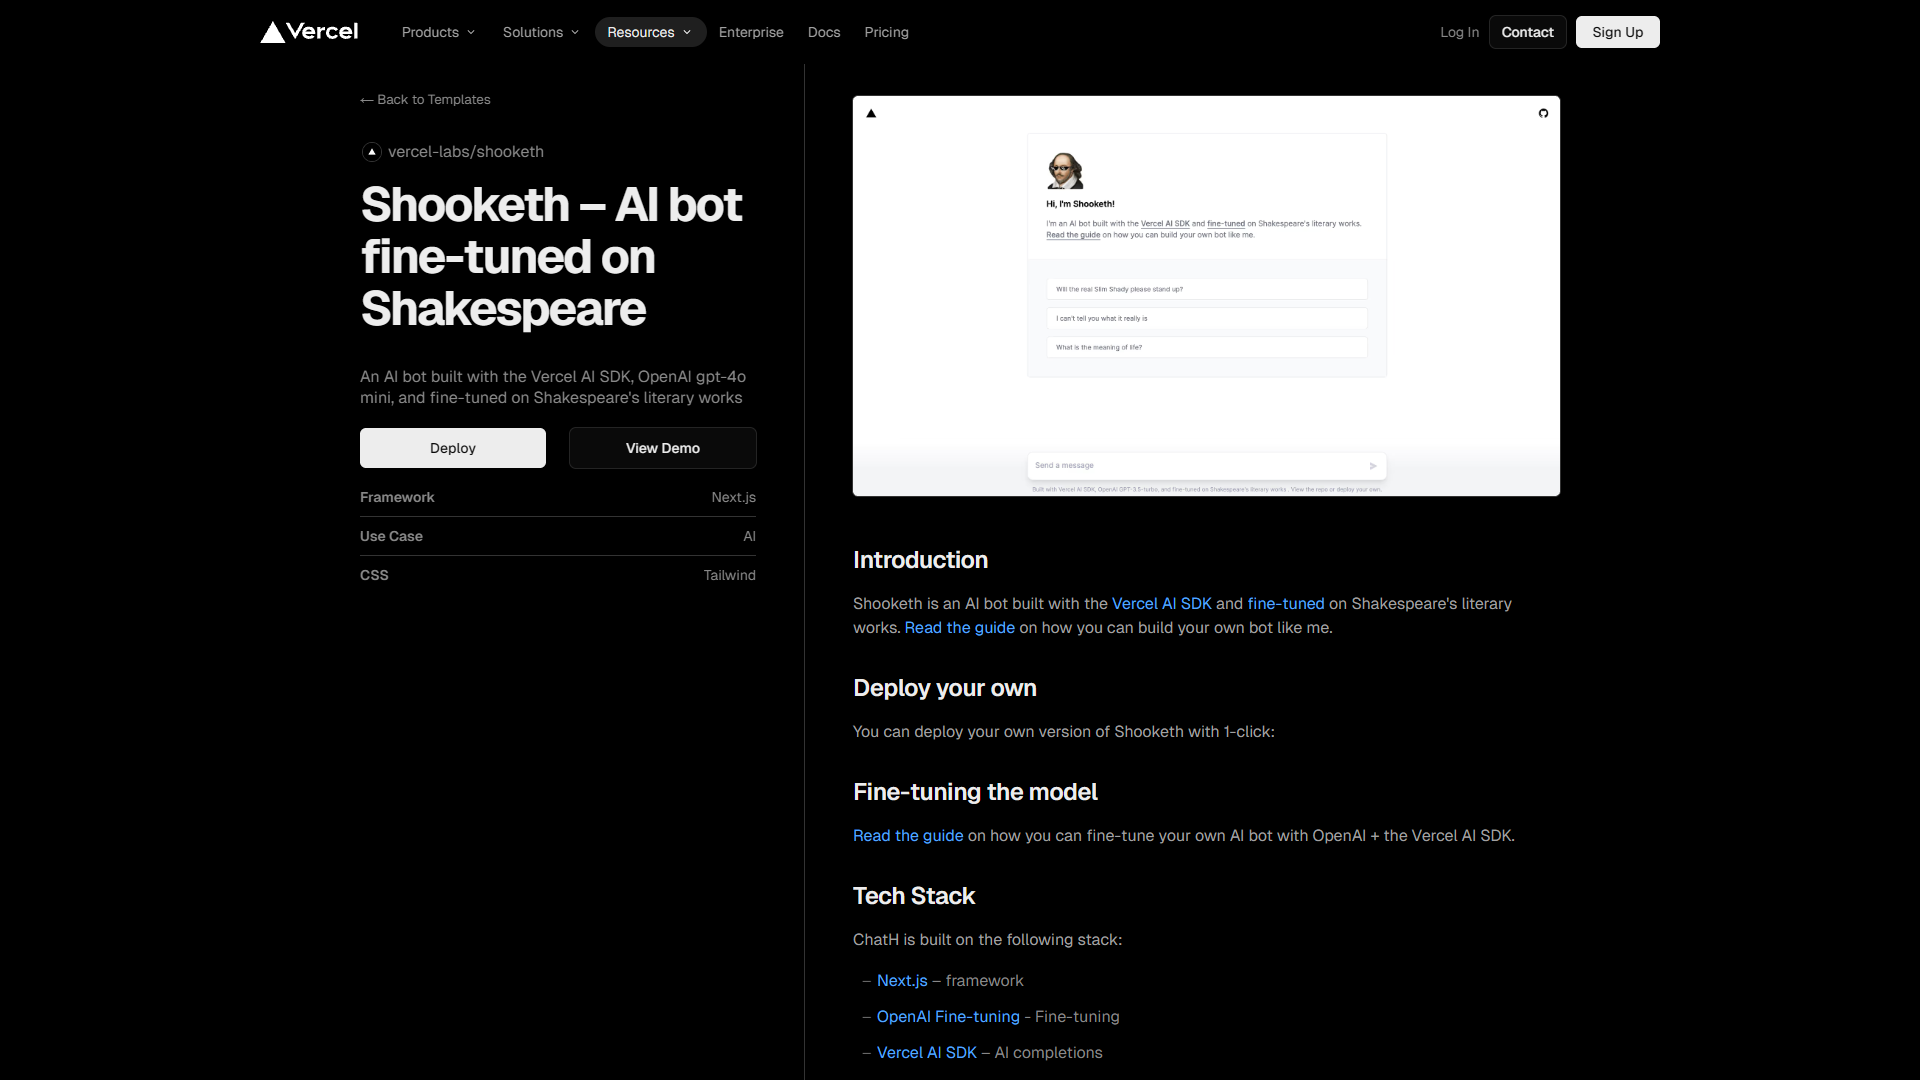
Task: Expand the Products dropdown menu
Action: (438, 32)
